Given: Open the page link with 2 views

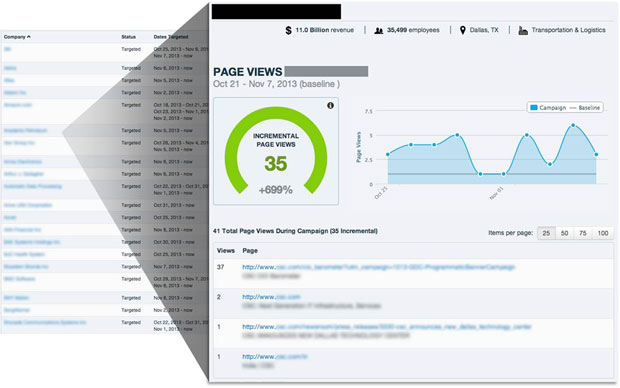Looking at the screenshot, I should (271, 297).
